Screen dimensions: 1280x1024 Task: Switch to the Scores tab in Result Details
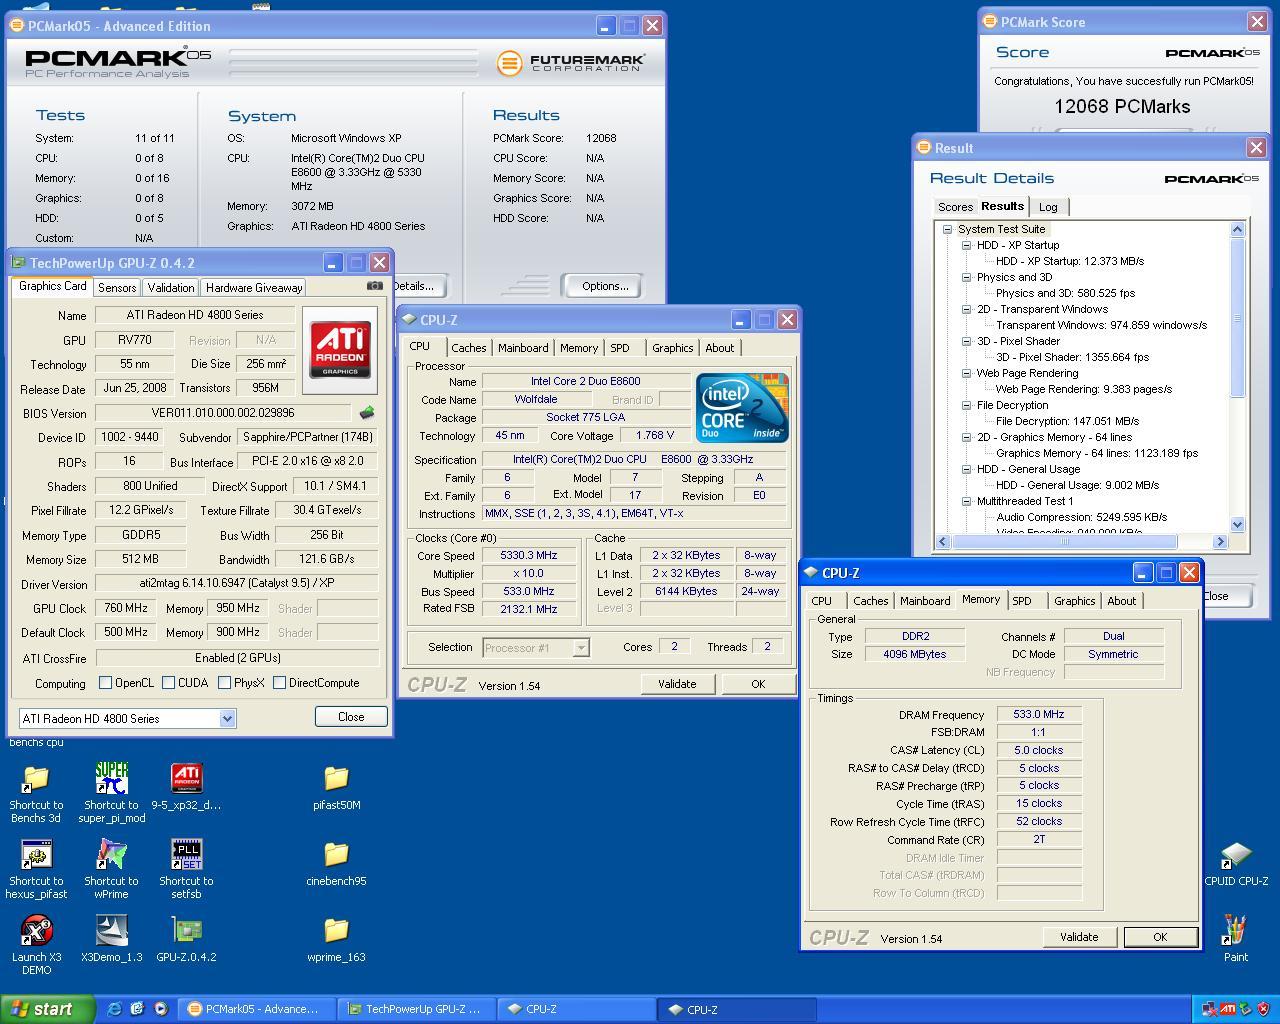tap(955, 207)
